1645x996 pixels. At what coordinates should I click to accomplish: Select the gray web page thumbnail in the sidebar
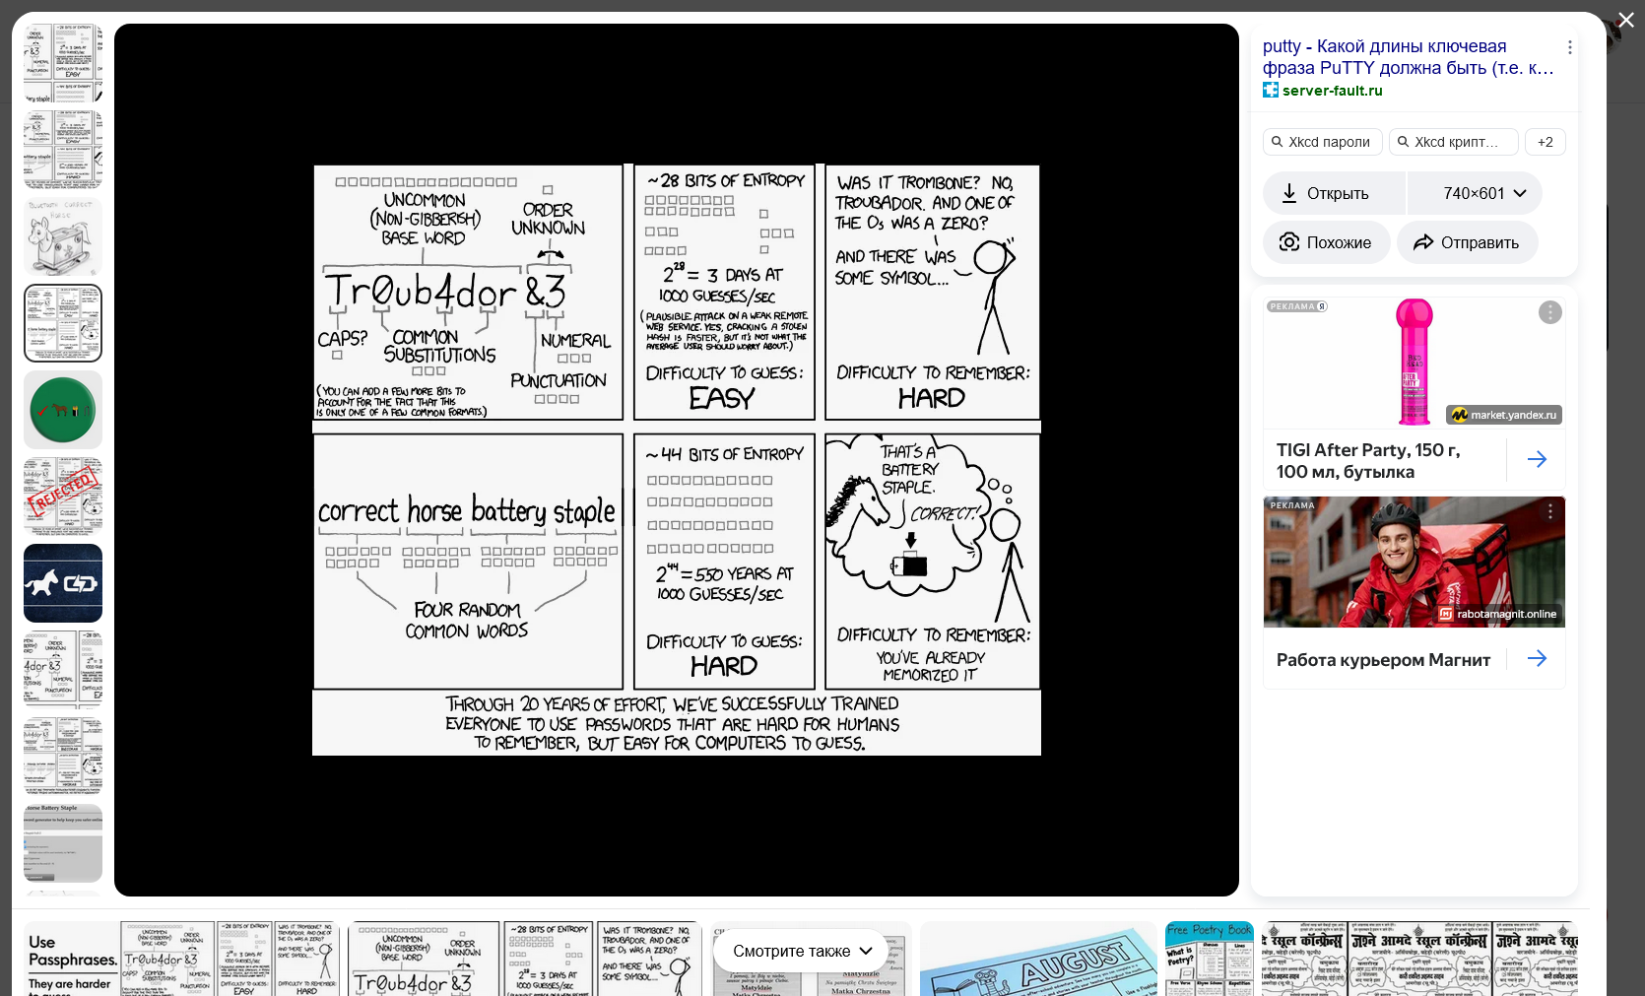point(63,843)
